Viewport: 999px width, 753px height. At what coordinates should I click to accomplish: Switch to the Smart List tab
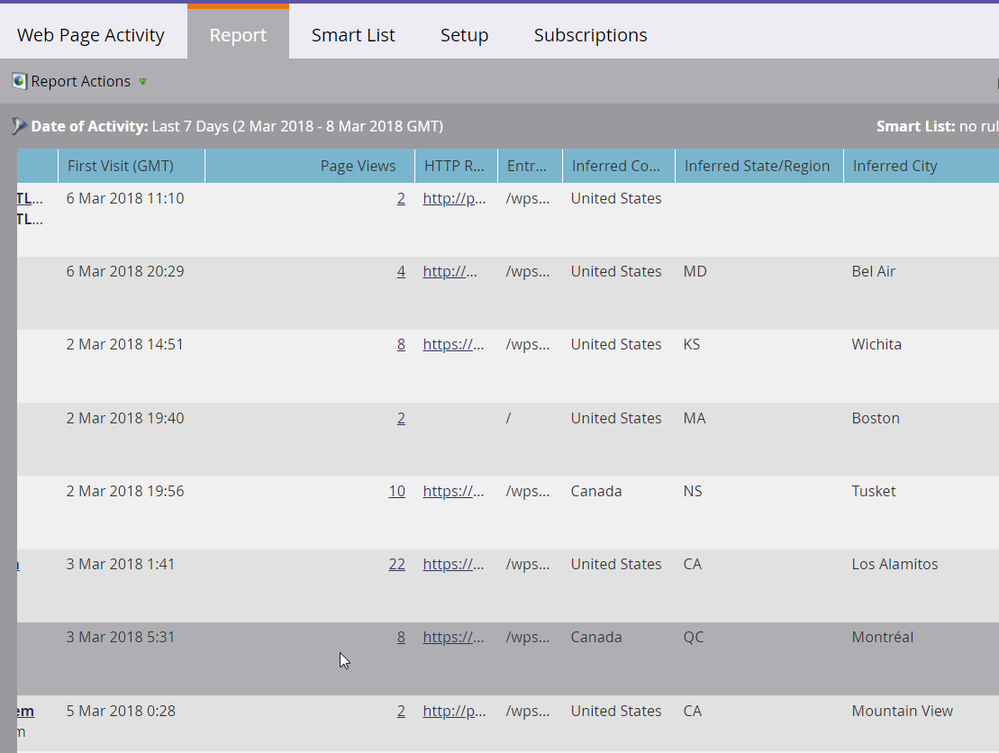pos(353,35)
